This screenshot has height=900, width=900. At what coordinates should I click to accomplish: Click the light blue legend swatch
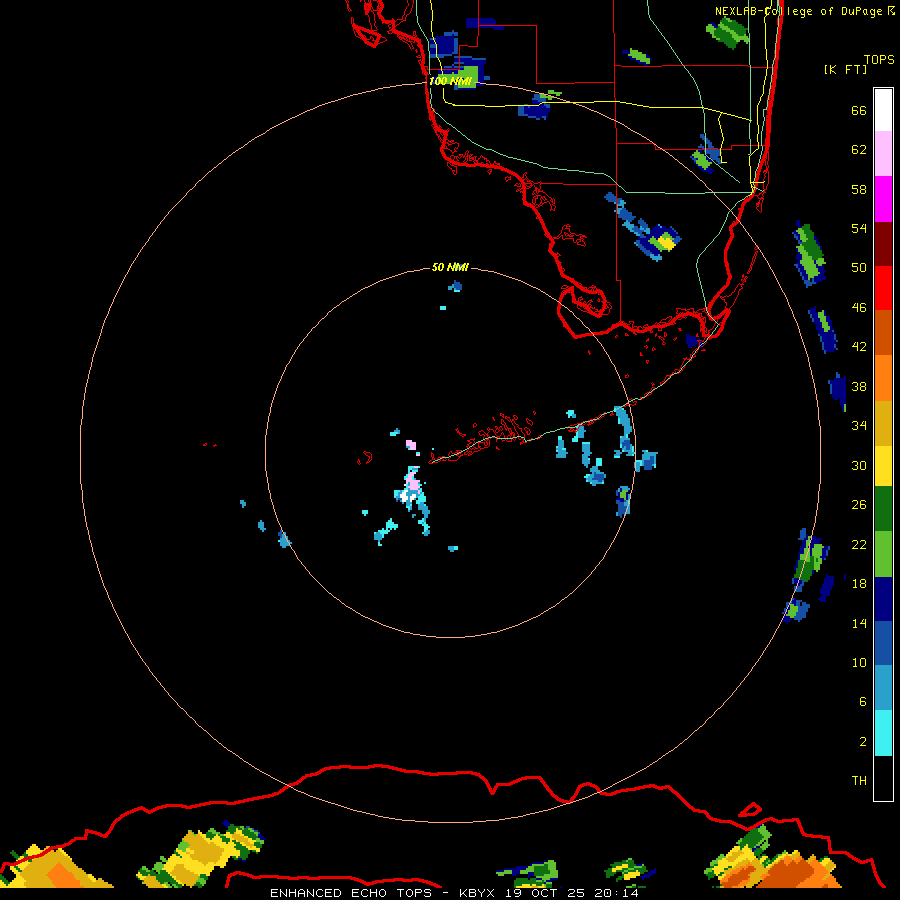pyautogui.click(x=883, y=688)
